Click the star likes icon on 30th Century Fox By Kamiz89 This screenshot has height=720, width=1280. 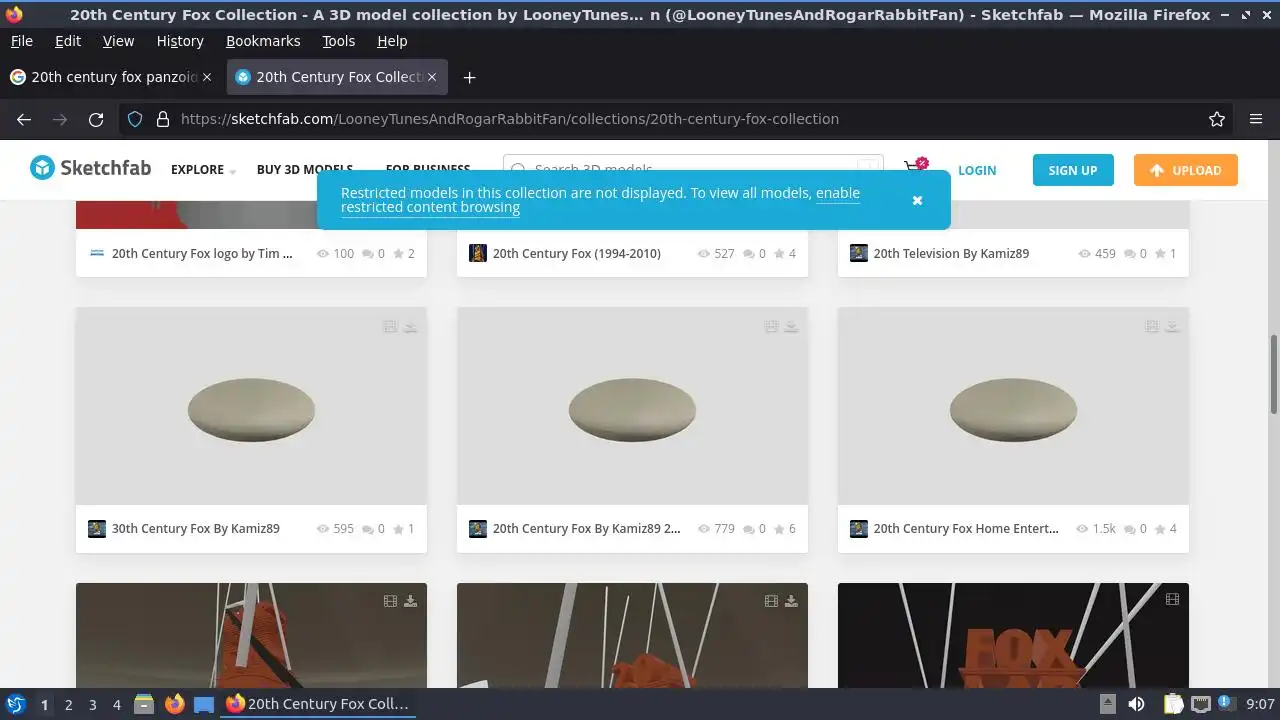coord(398,529)
